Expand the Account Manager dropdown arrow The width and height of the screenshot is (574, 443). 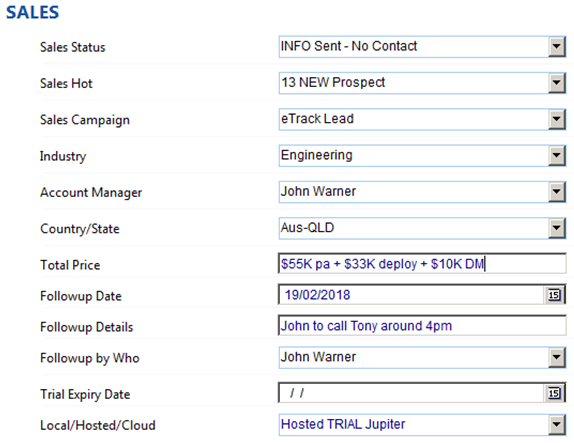pos(557,192)
